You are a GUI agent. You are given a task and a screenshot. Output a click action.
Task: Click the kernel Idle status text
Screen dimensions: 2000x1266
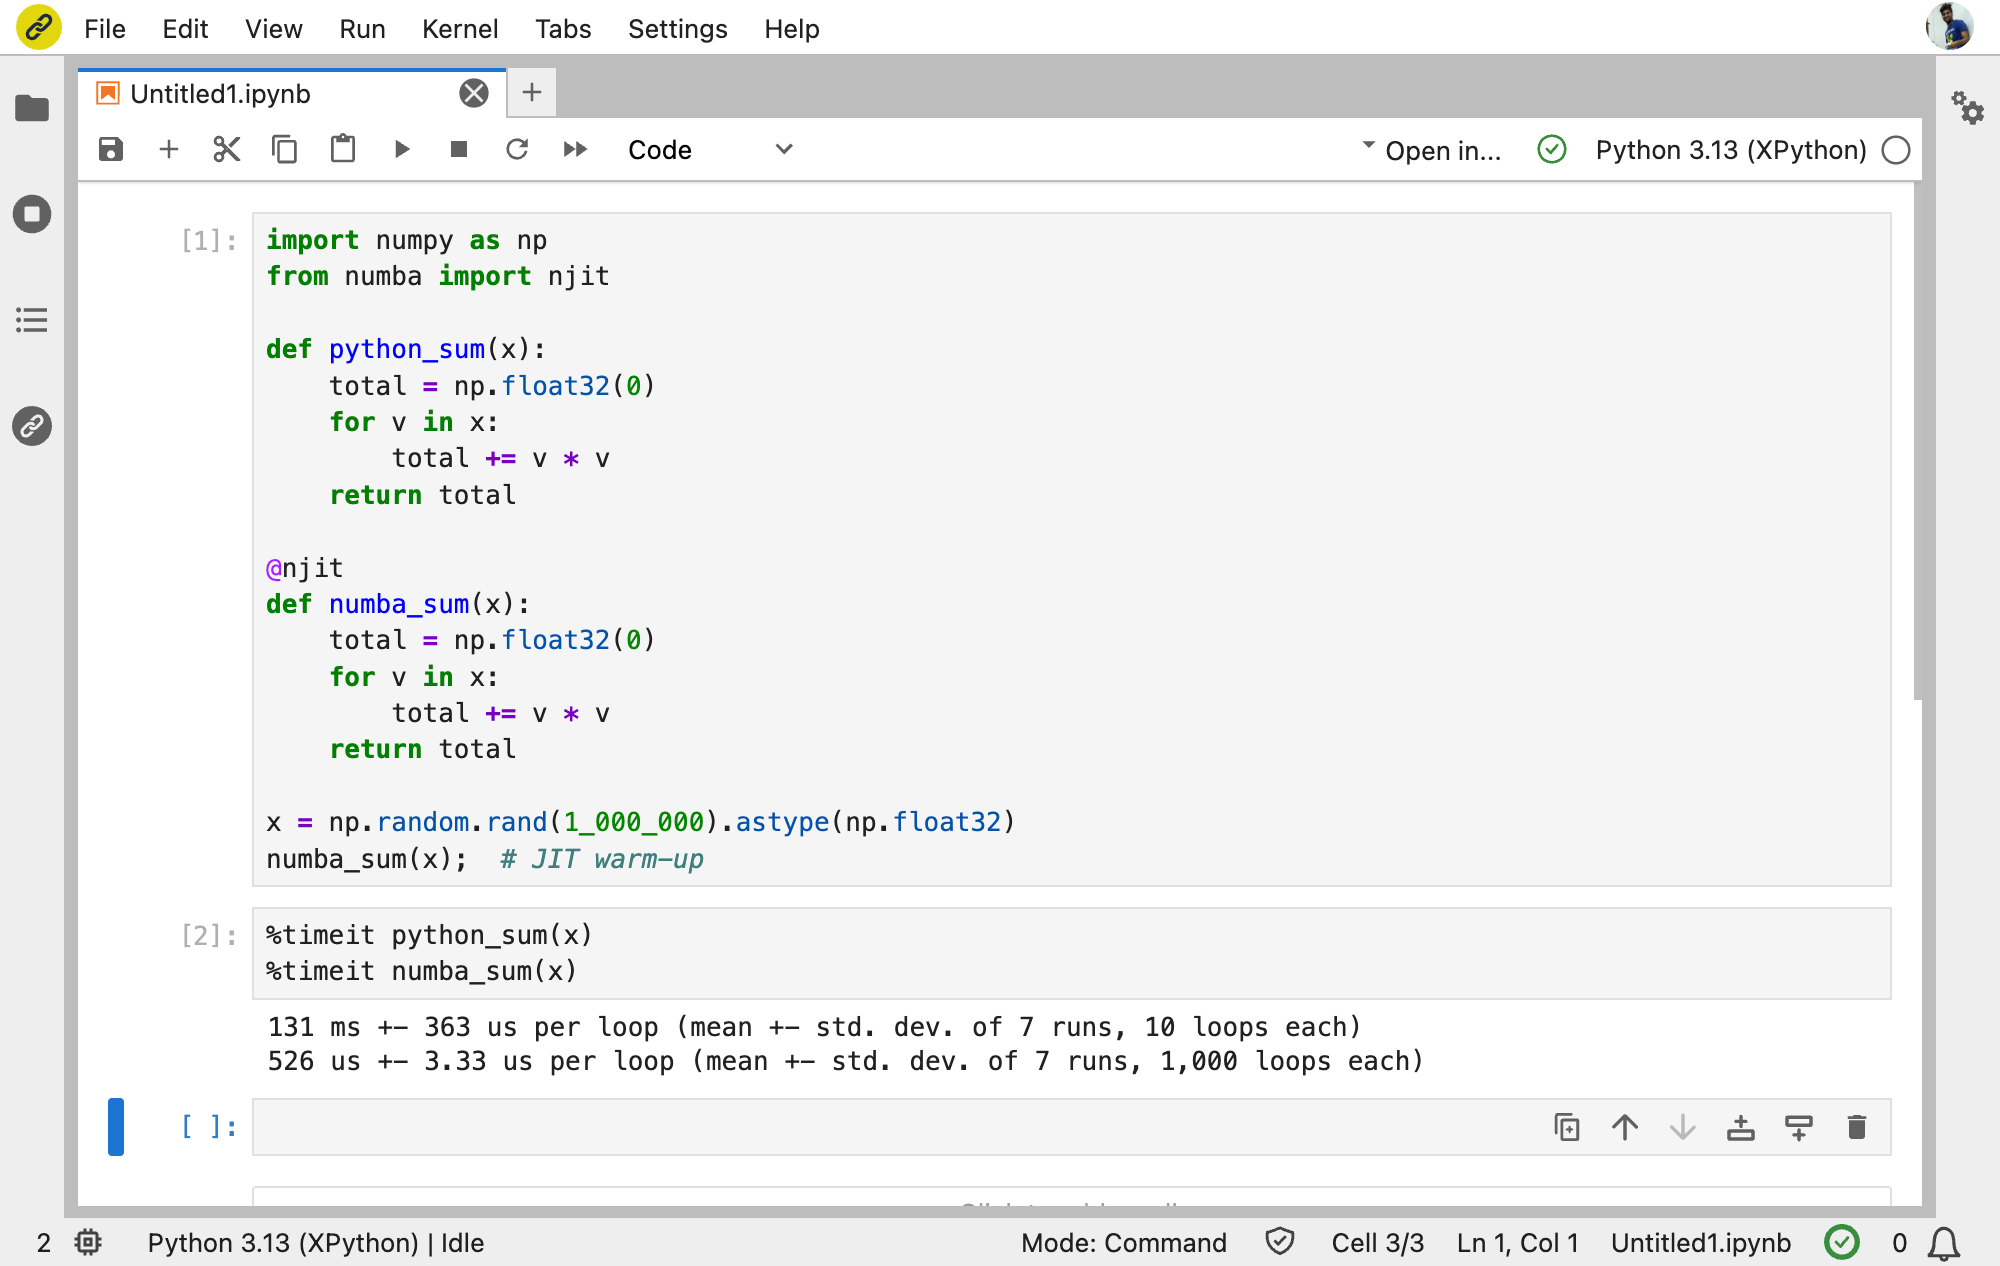pyautogui.click(x=316, y=1243)
